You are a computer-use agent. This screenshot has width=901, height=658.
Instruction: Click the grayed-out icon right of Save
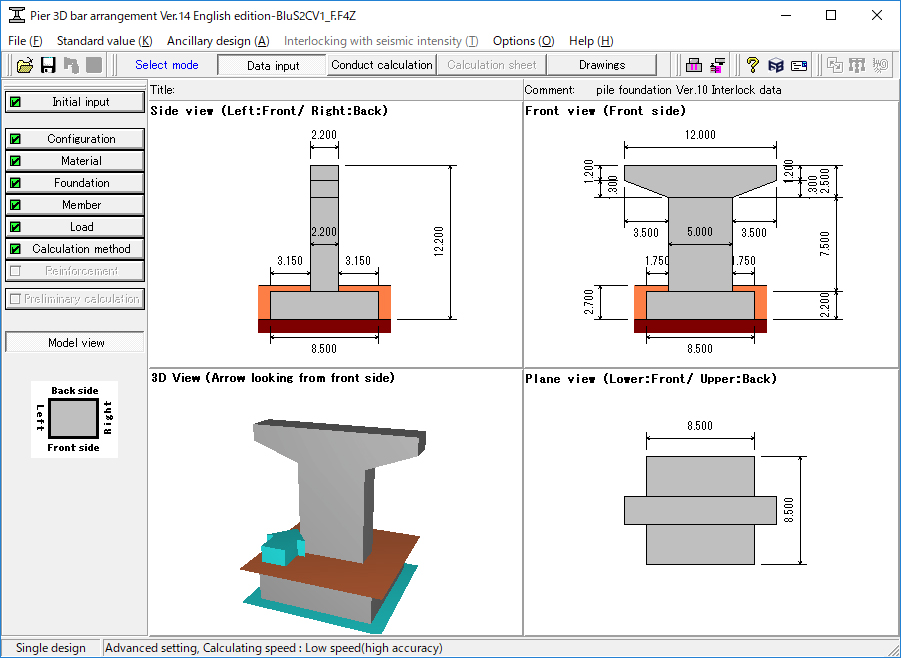click(71, 65)
